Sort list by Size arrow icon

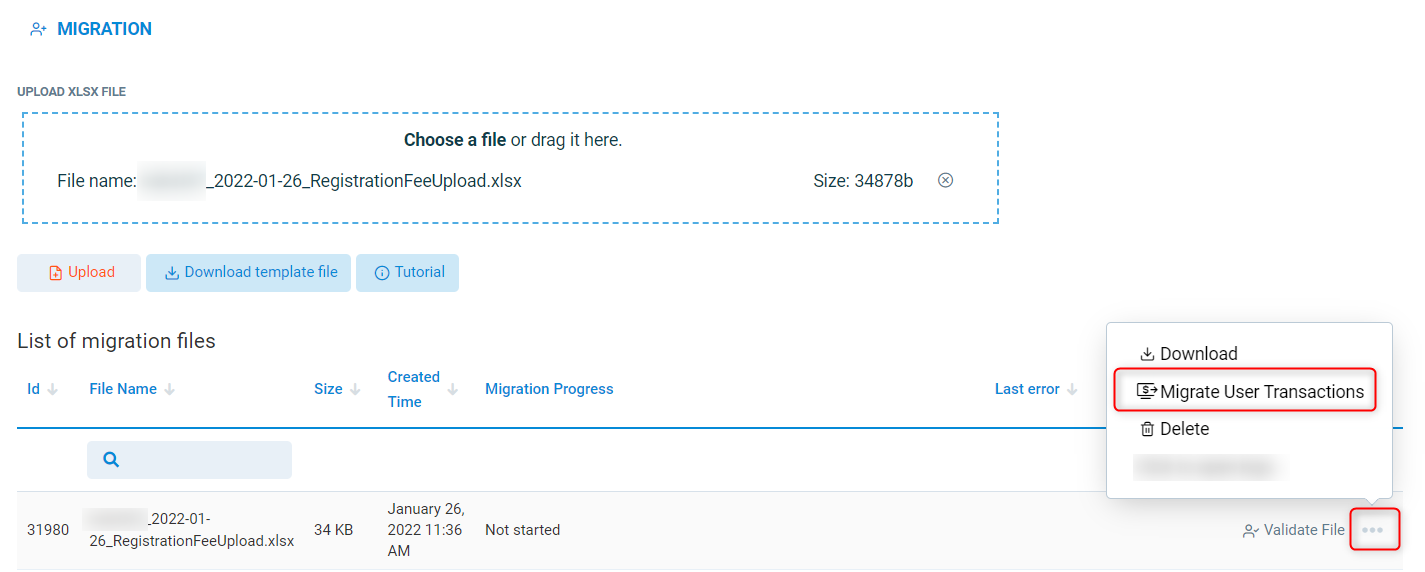[356, 389]
